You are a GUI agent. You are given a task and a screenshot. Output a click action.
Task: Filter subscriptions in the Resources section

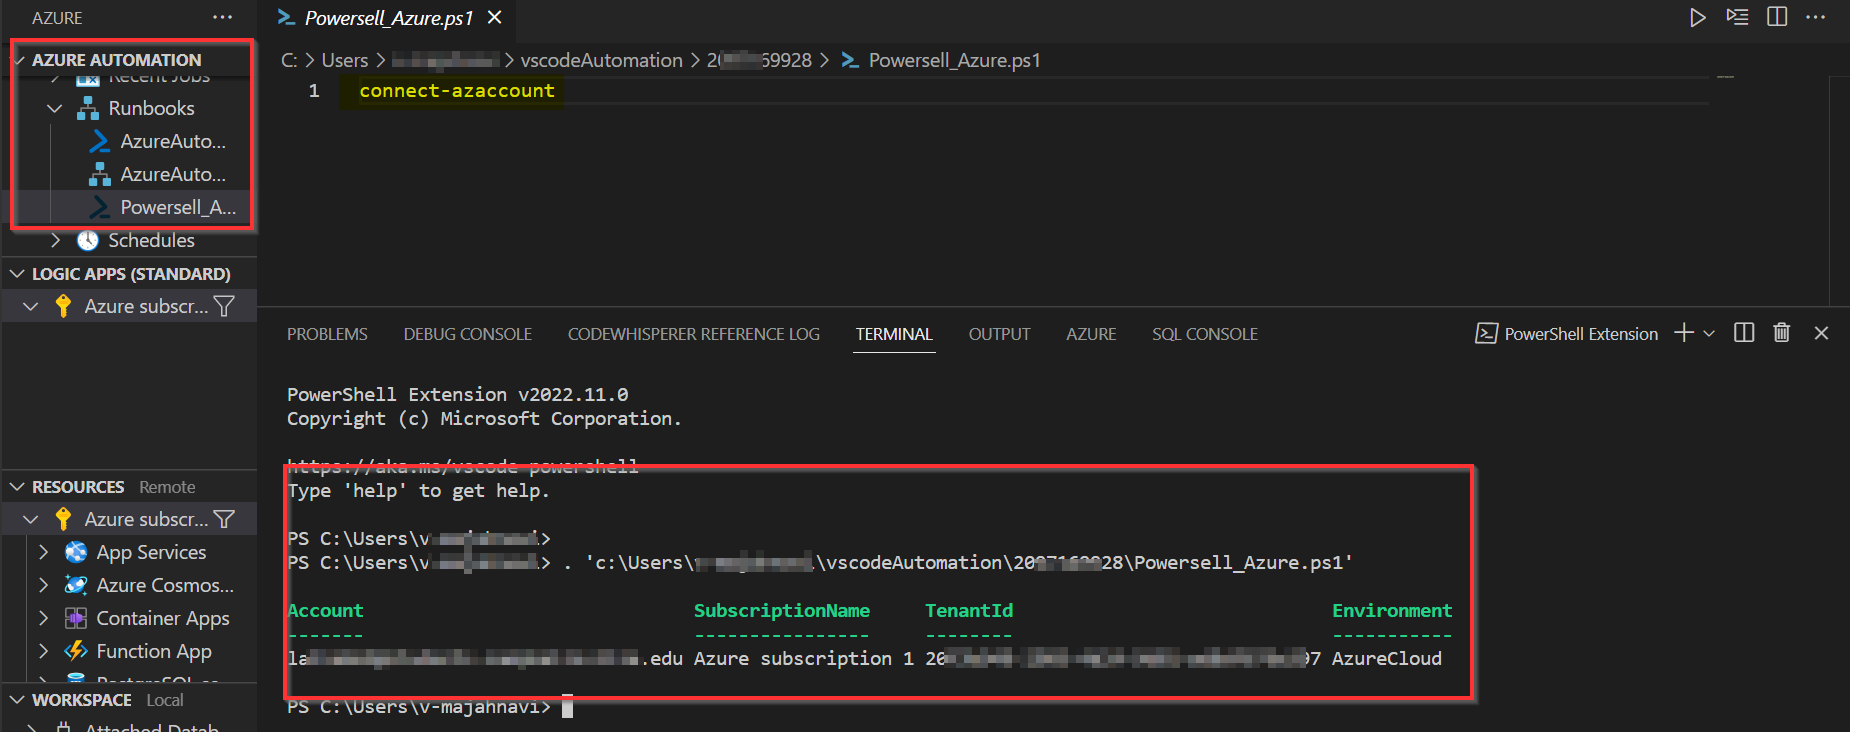pos(224,519)
